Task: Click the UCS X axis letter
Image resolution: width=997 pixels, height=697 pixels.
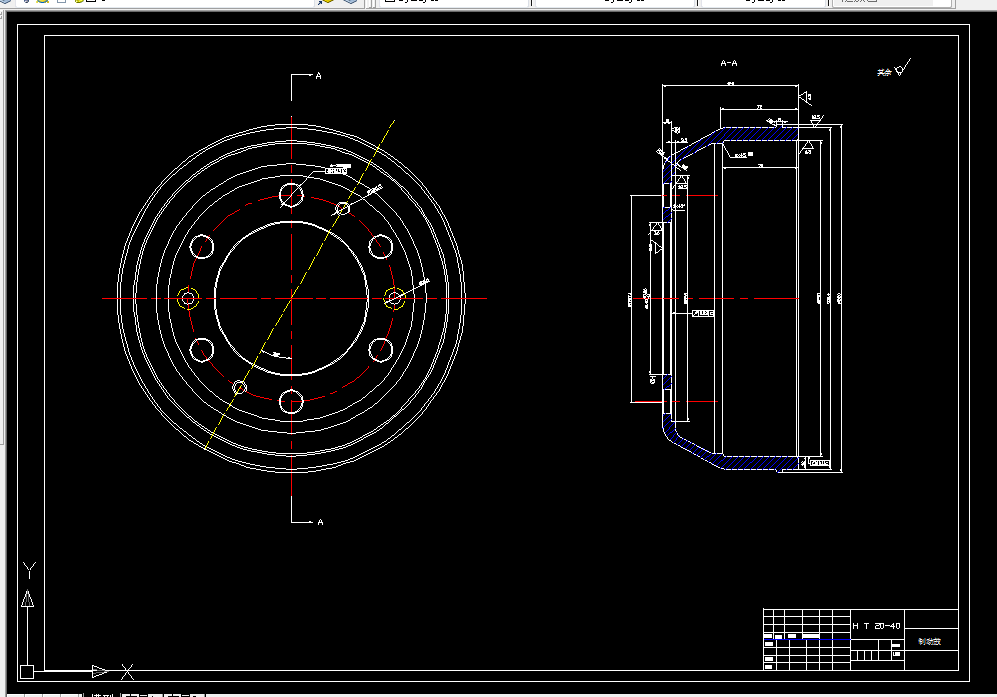Action: 128,672
